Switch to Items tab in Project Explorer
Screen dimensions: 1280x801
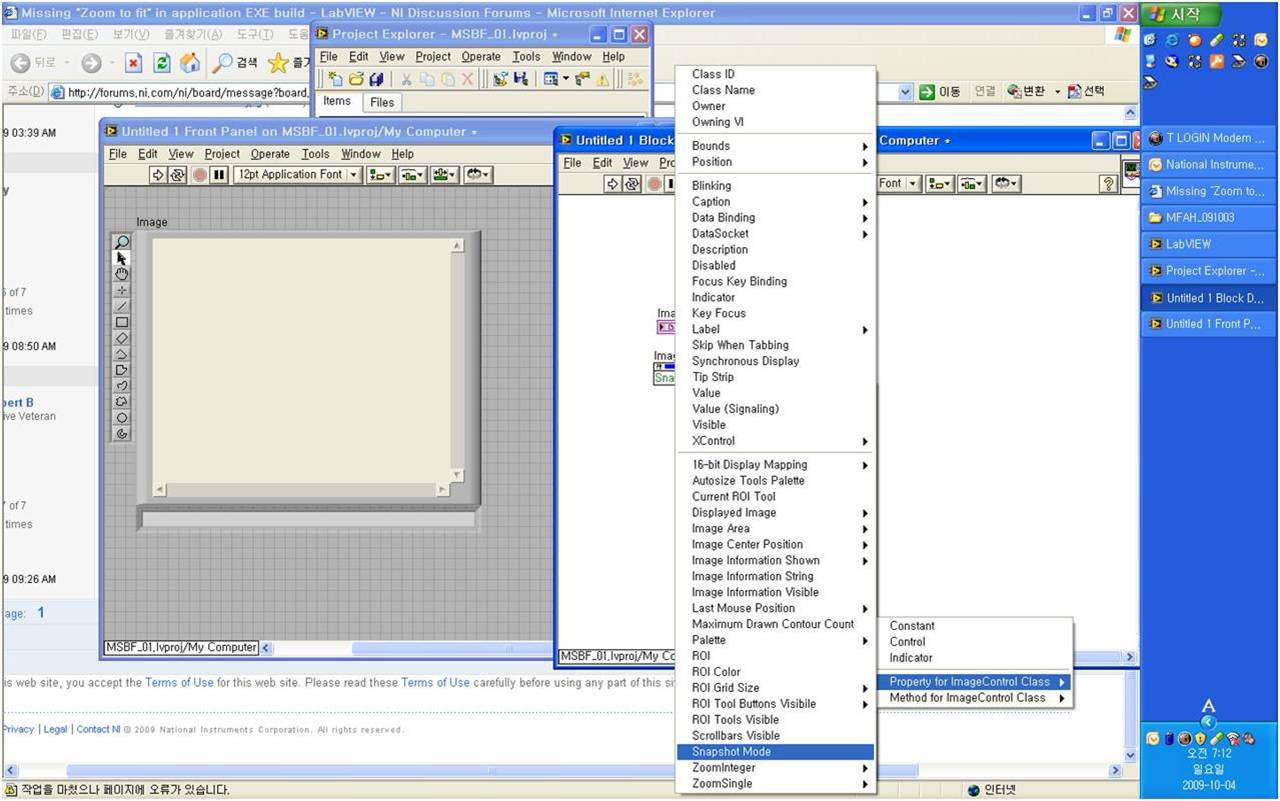337,101
